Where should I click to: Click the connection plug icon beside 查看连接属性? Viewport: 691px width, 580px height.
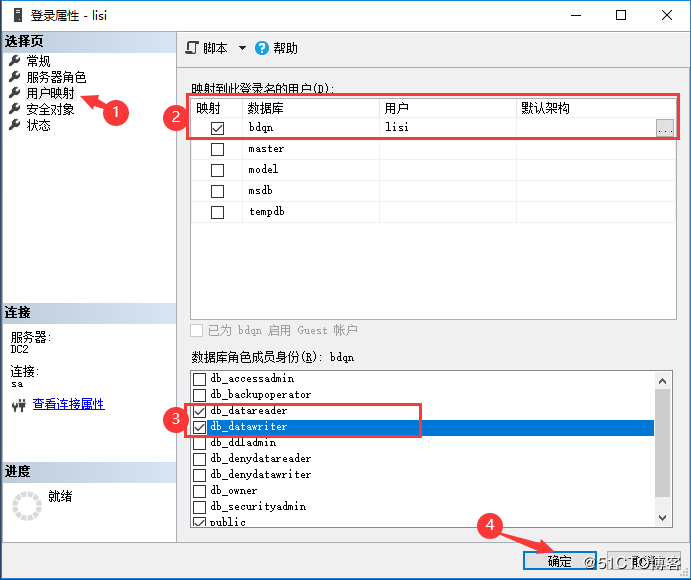tap(19, 405)
